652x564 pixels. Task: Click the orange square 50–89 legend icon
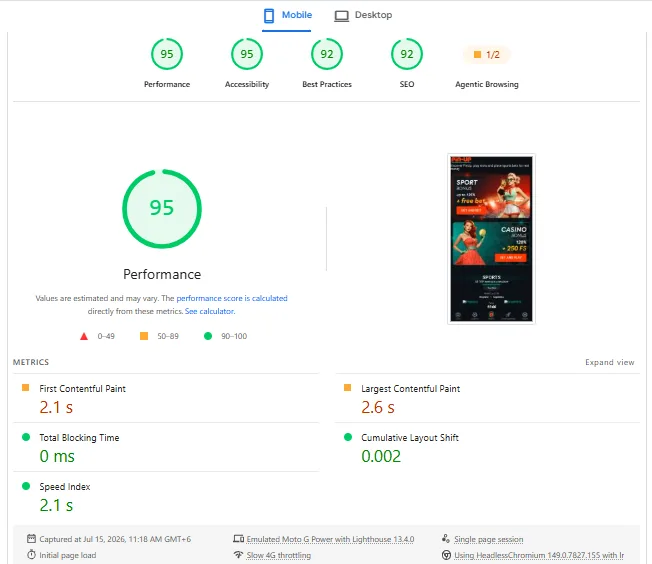point(144,336)
